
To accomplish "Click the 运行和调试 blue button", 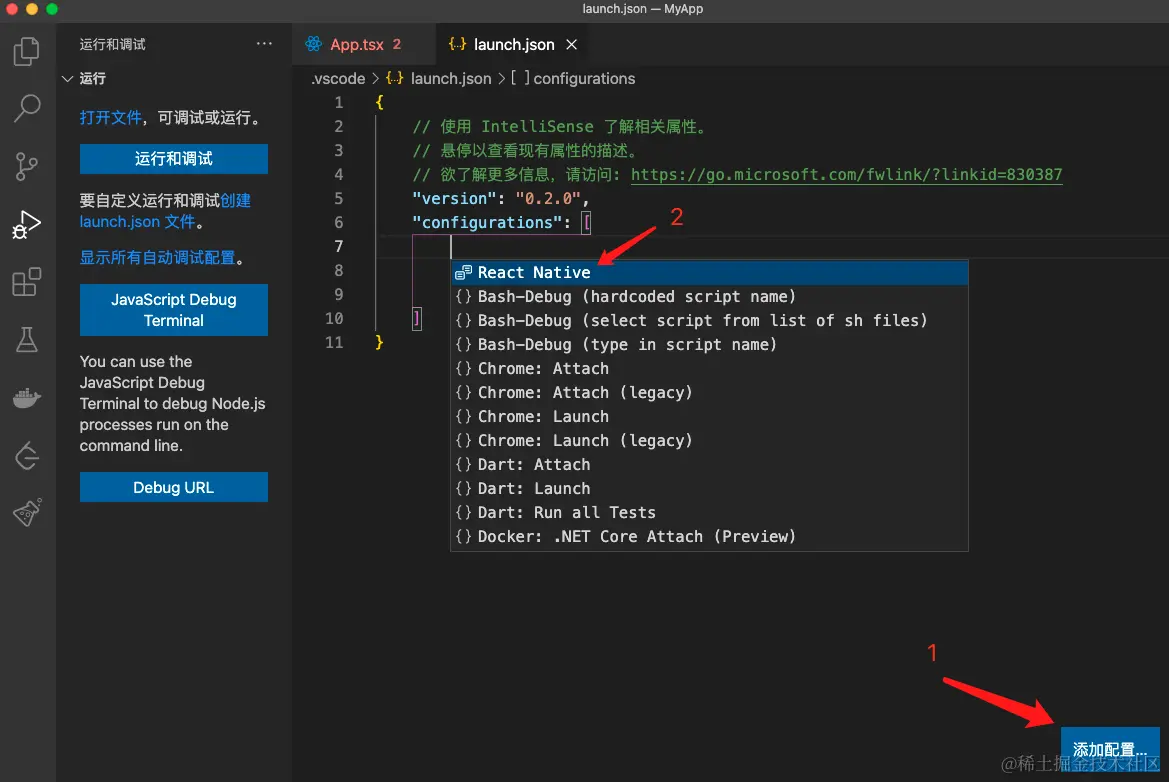I will (174, 159).
